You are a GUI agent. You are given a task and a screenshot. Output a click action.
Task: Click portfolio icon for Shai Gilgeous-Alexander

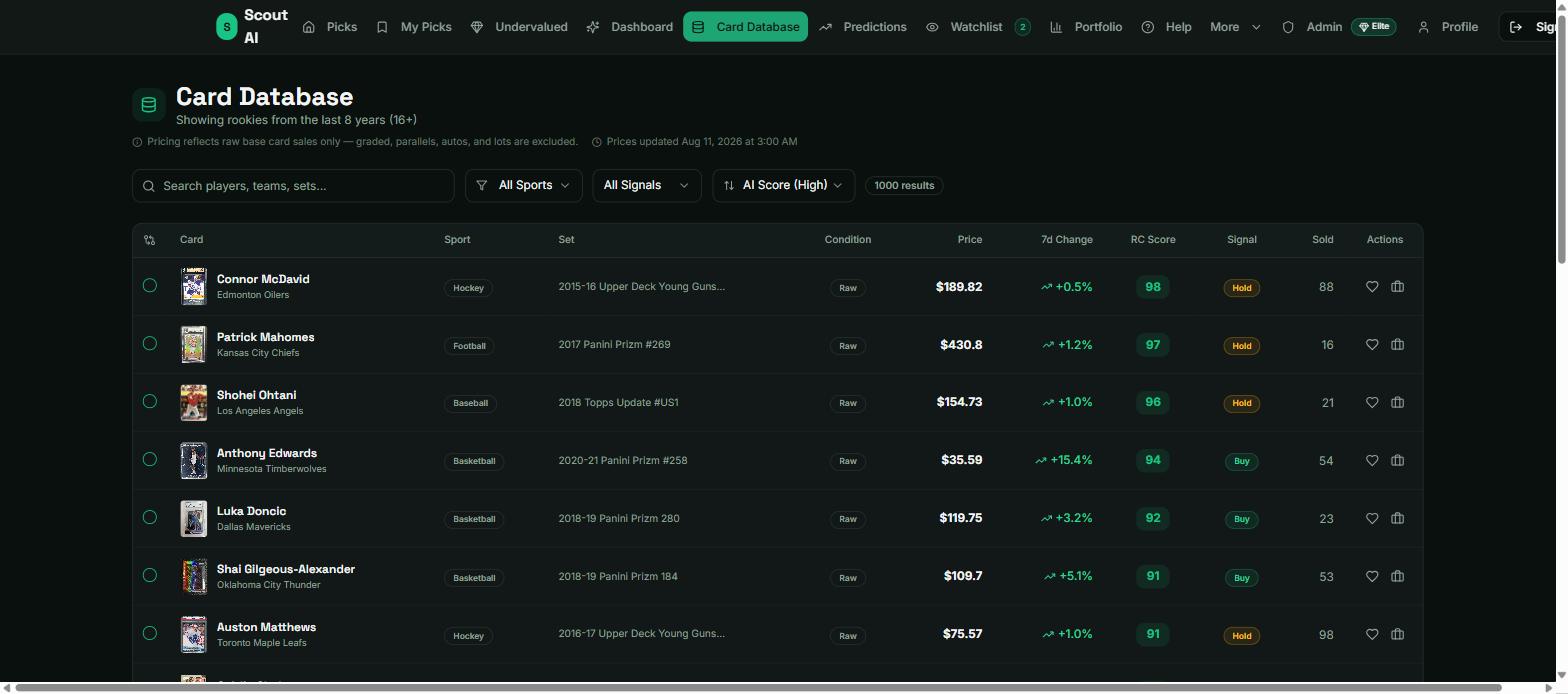click(x=1398, y=577)
